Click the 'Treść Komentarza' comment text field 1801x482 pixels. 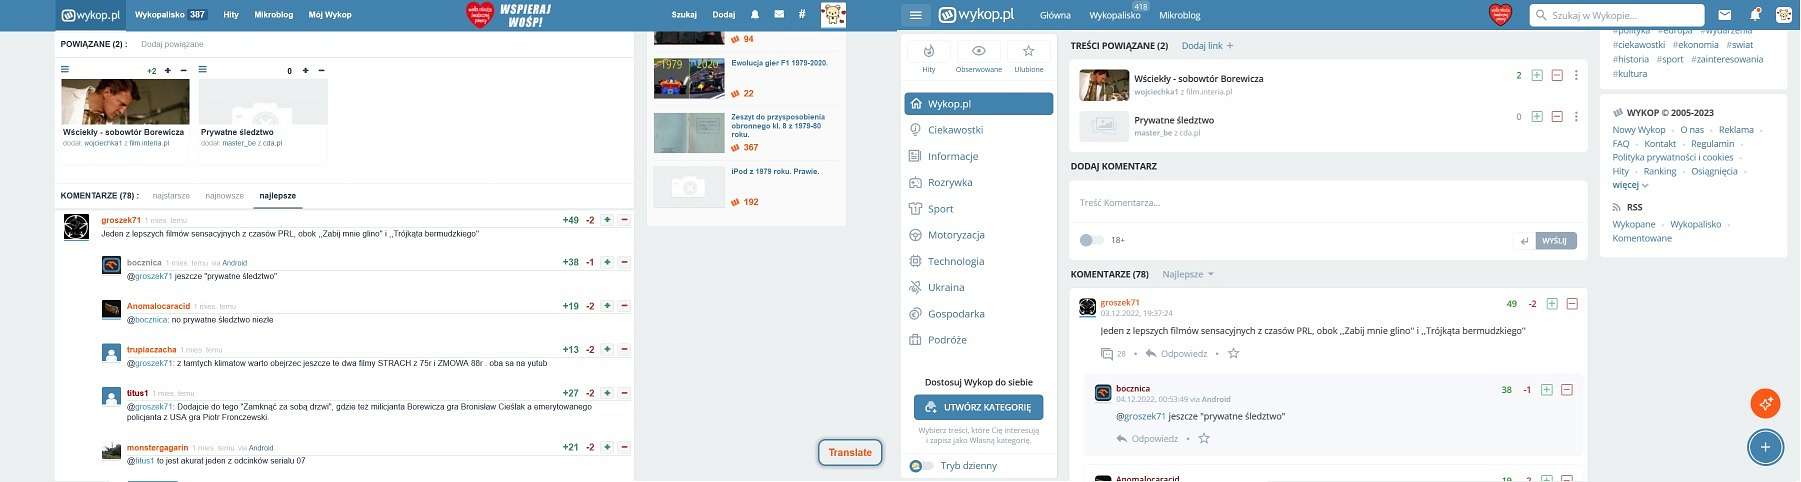1328,203
